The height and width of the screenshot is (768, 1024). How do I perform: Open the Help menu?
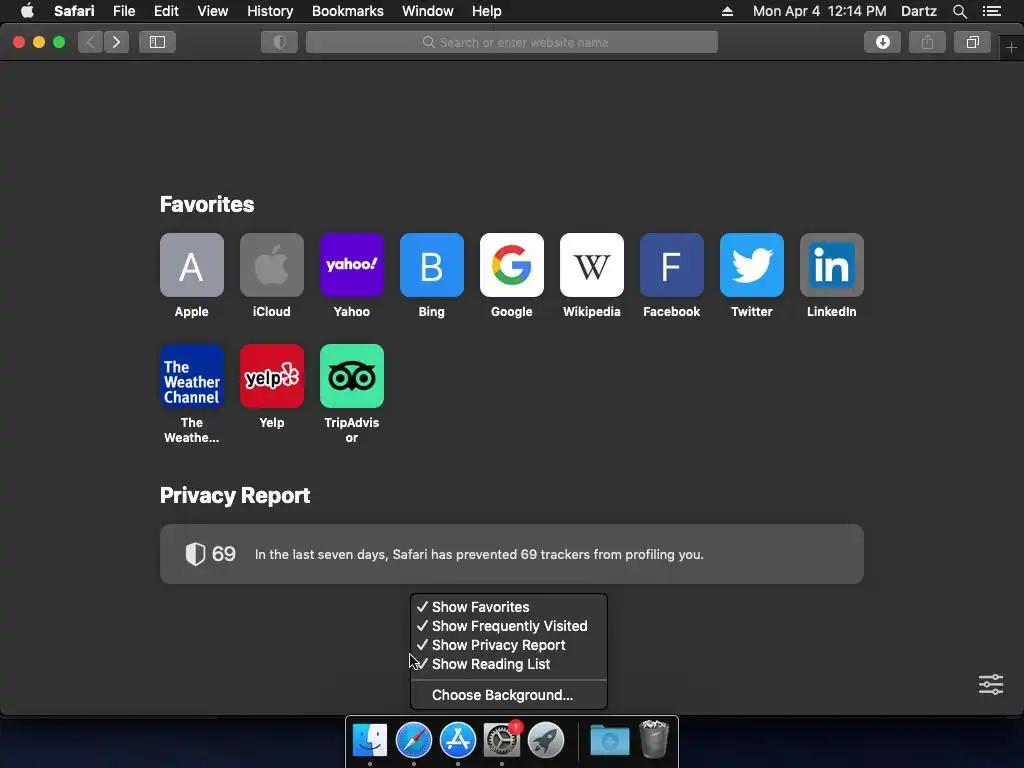point(487,11)
